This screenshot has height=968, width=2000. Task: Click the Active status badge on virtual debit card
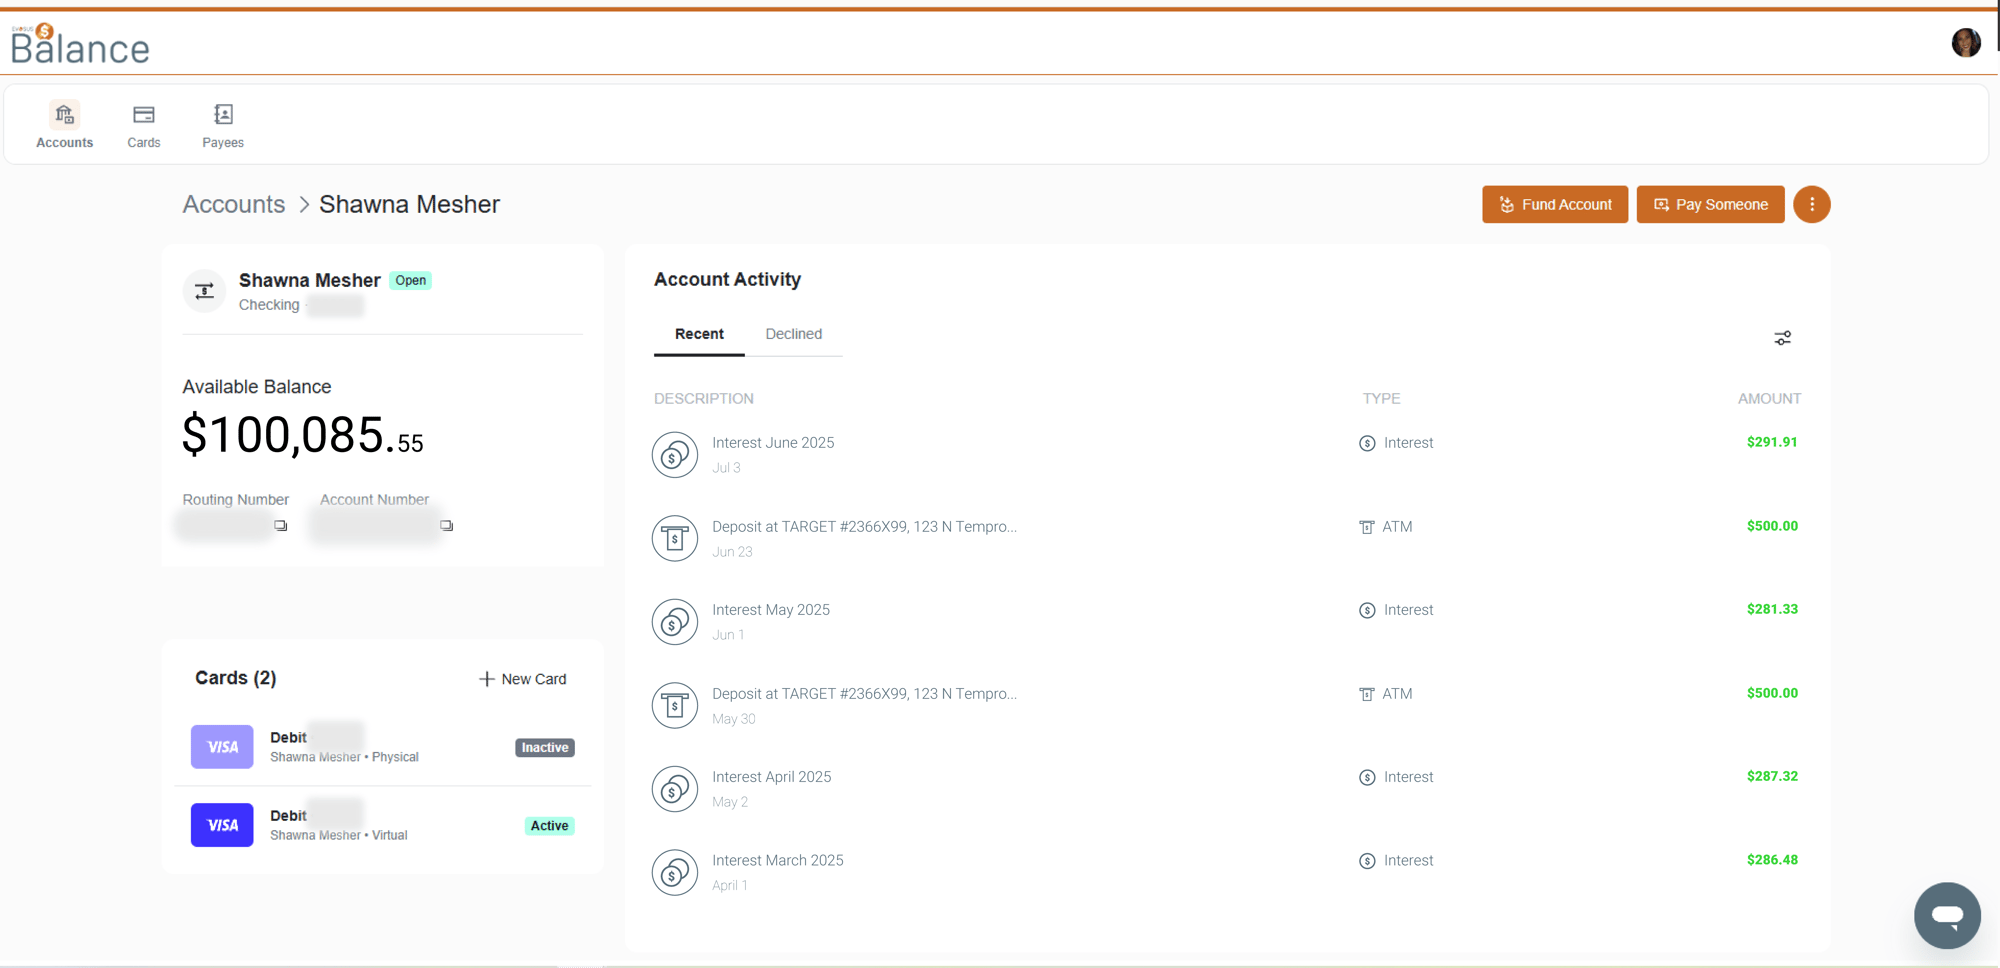click(x=549, y=825)
